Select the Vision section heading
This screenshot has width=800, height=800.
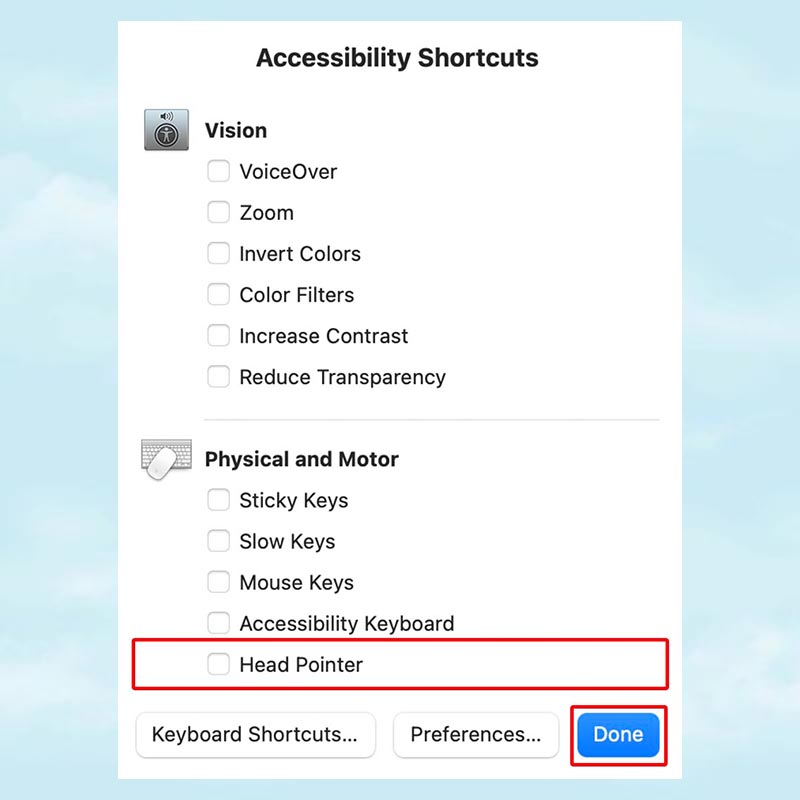[x=236, y=130]
